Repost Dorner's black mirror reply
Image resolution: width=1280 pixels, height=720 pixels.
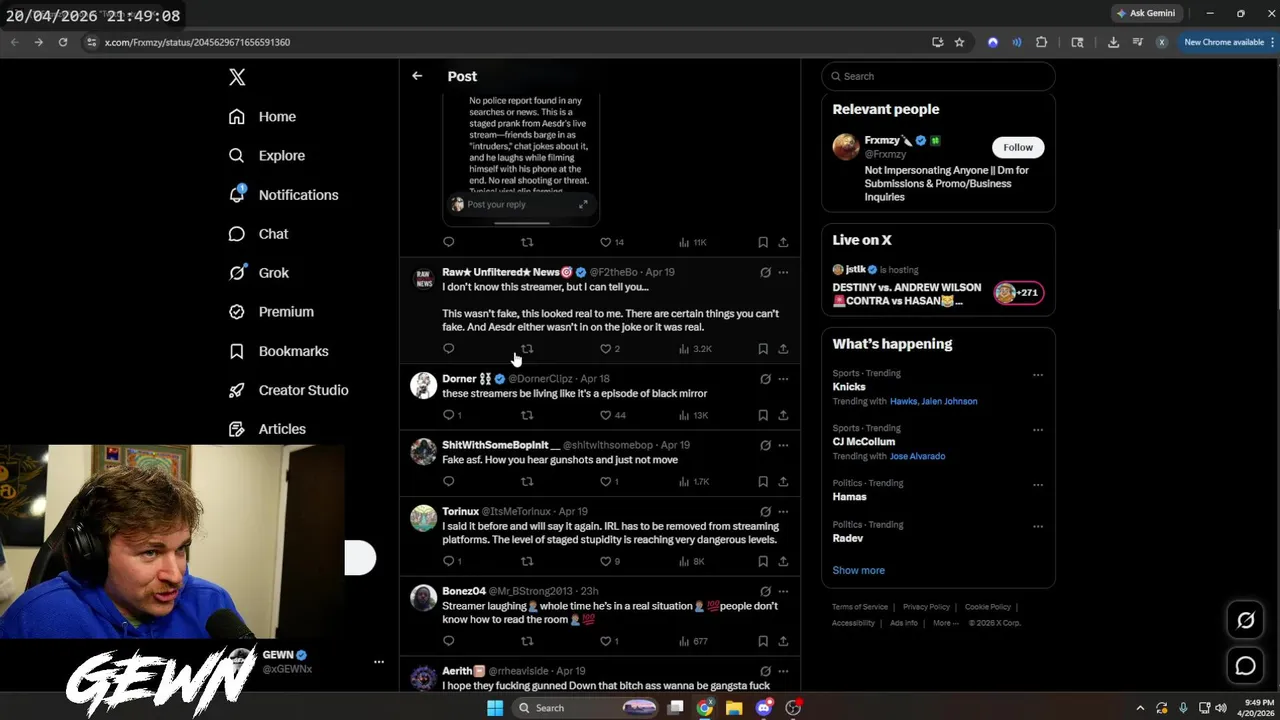(527, 415)
